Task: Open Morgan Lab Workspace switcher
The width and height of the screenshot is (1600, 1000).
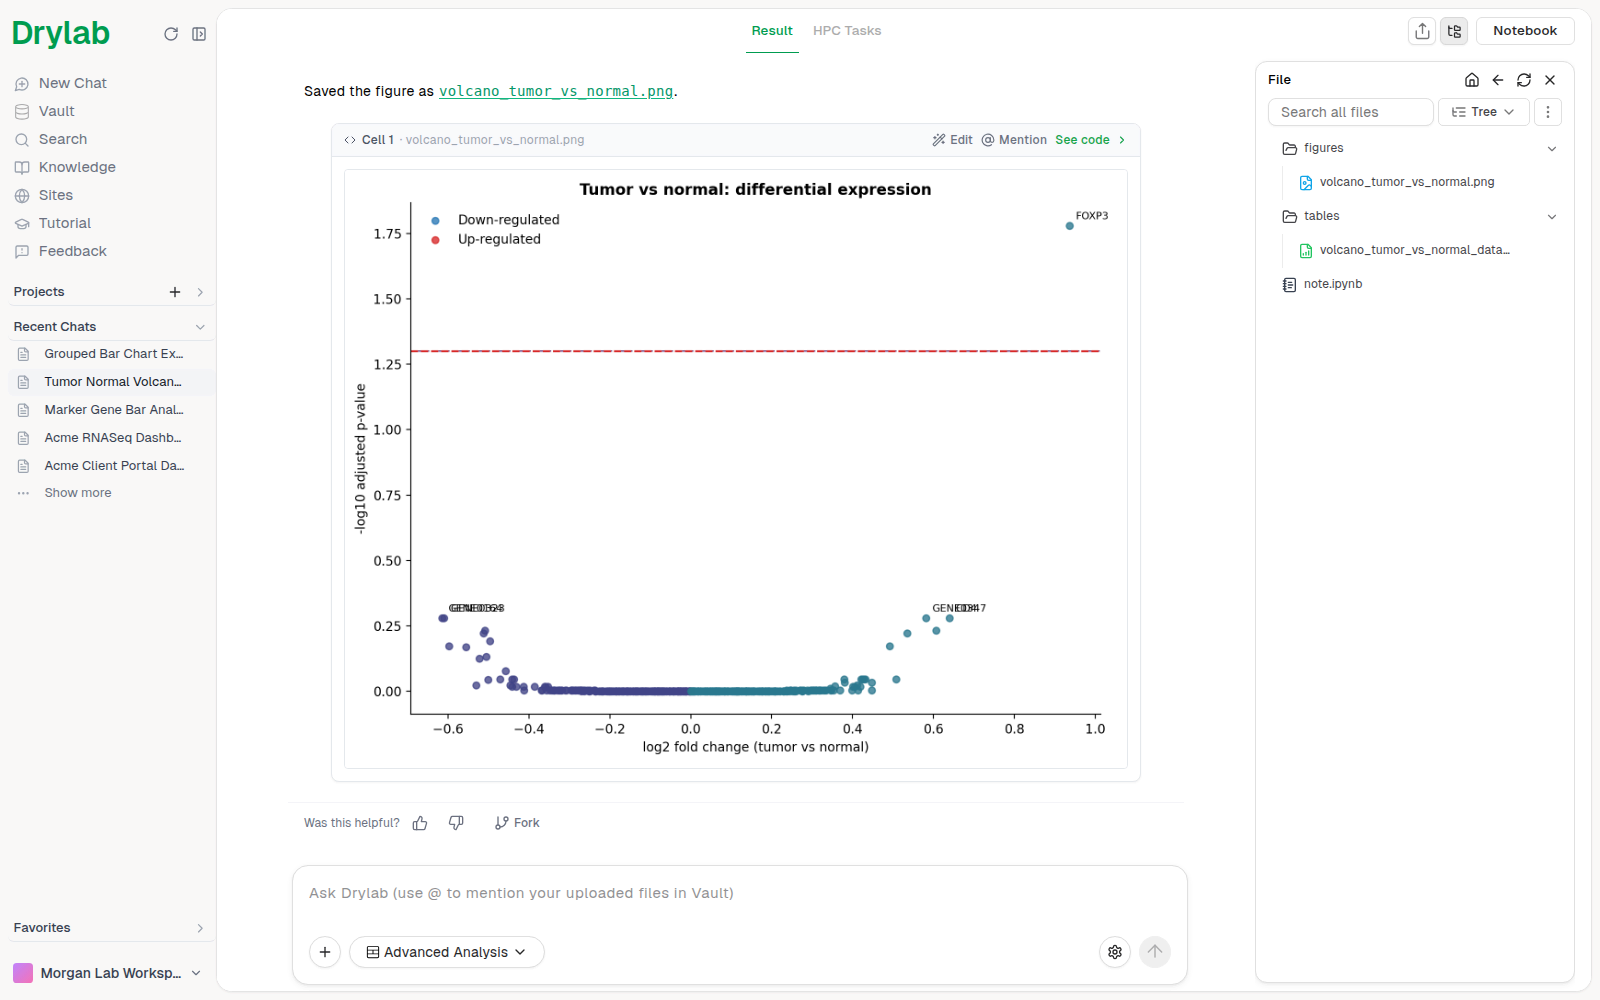Action: 107,973
